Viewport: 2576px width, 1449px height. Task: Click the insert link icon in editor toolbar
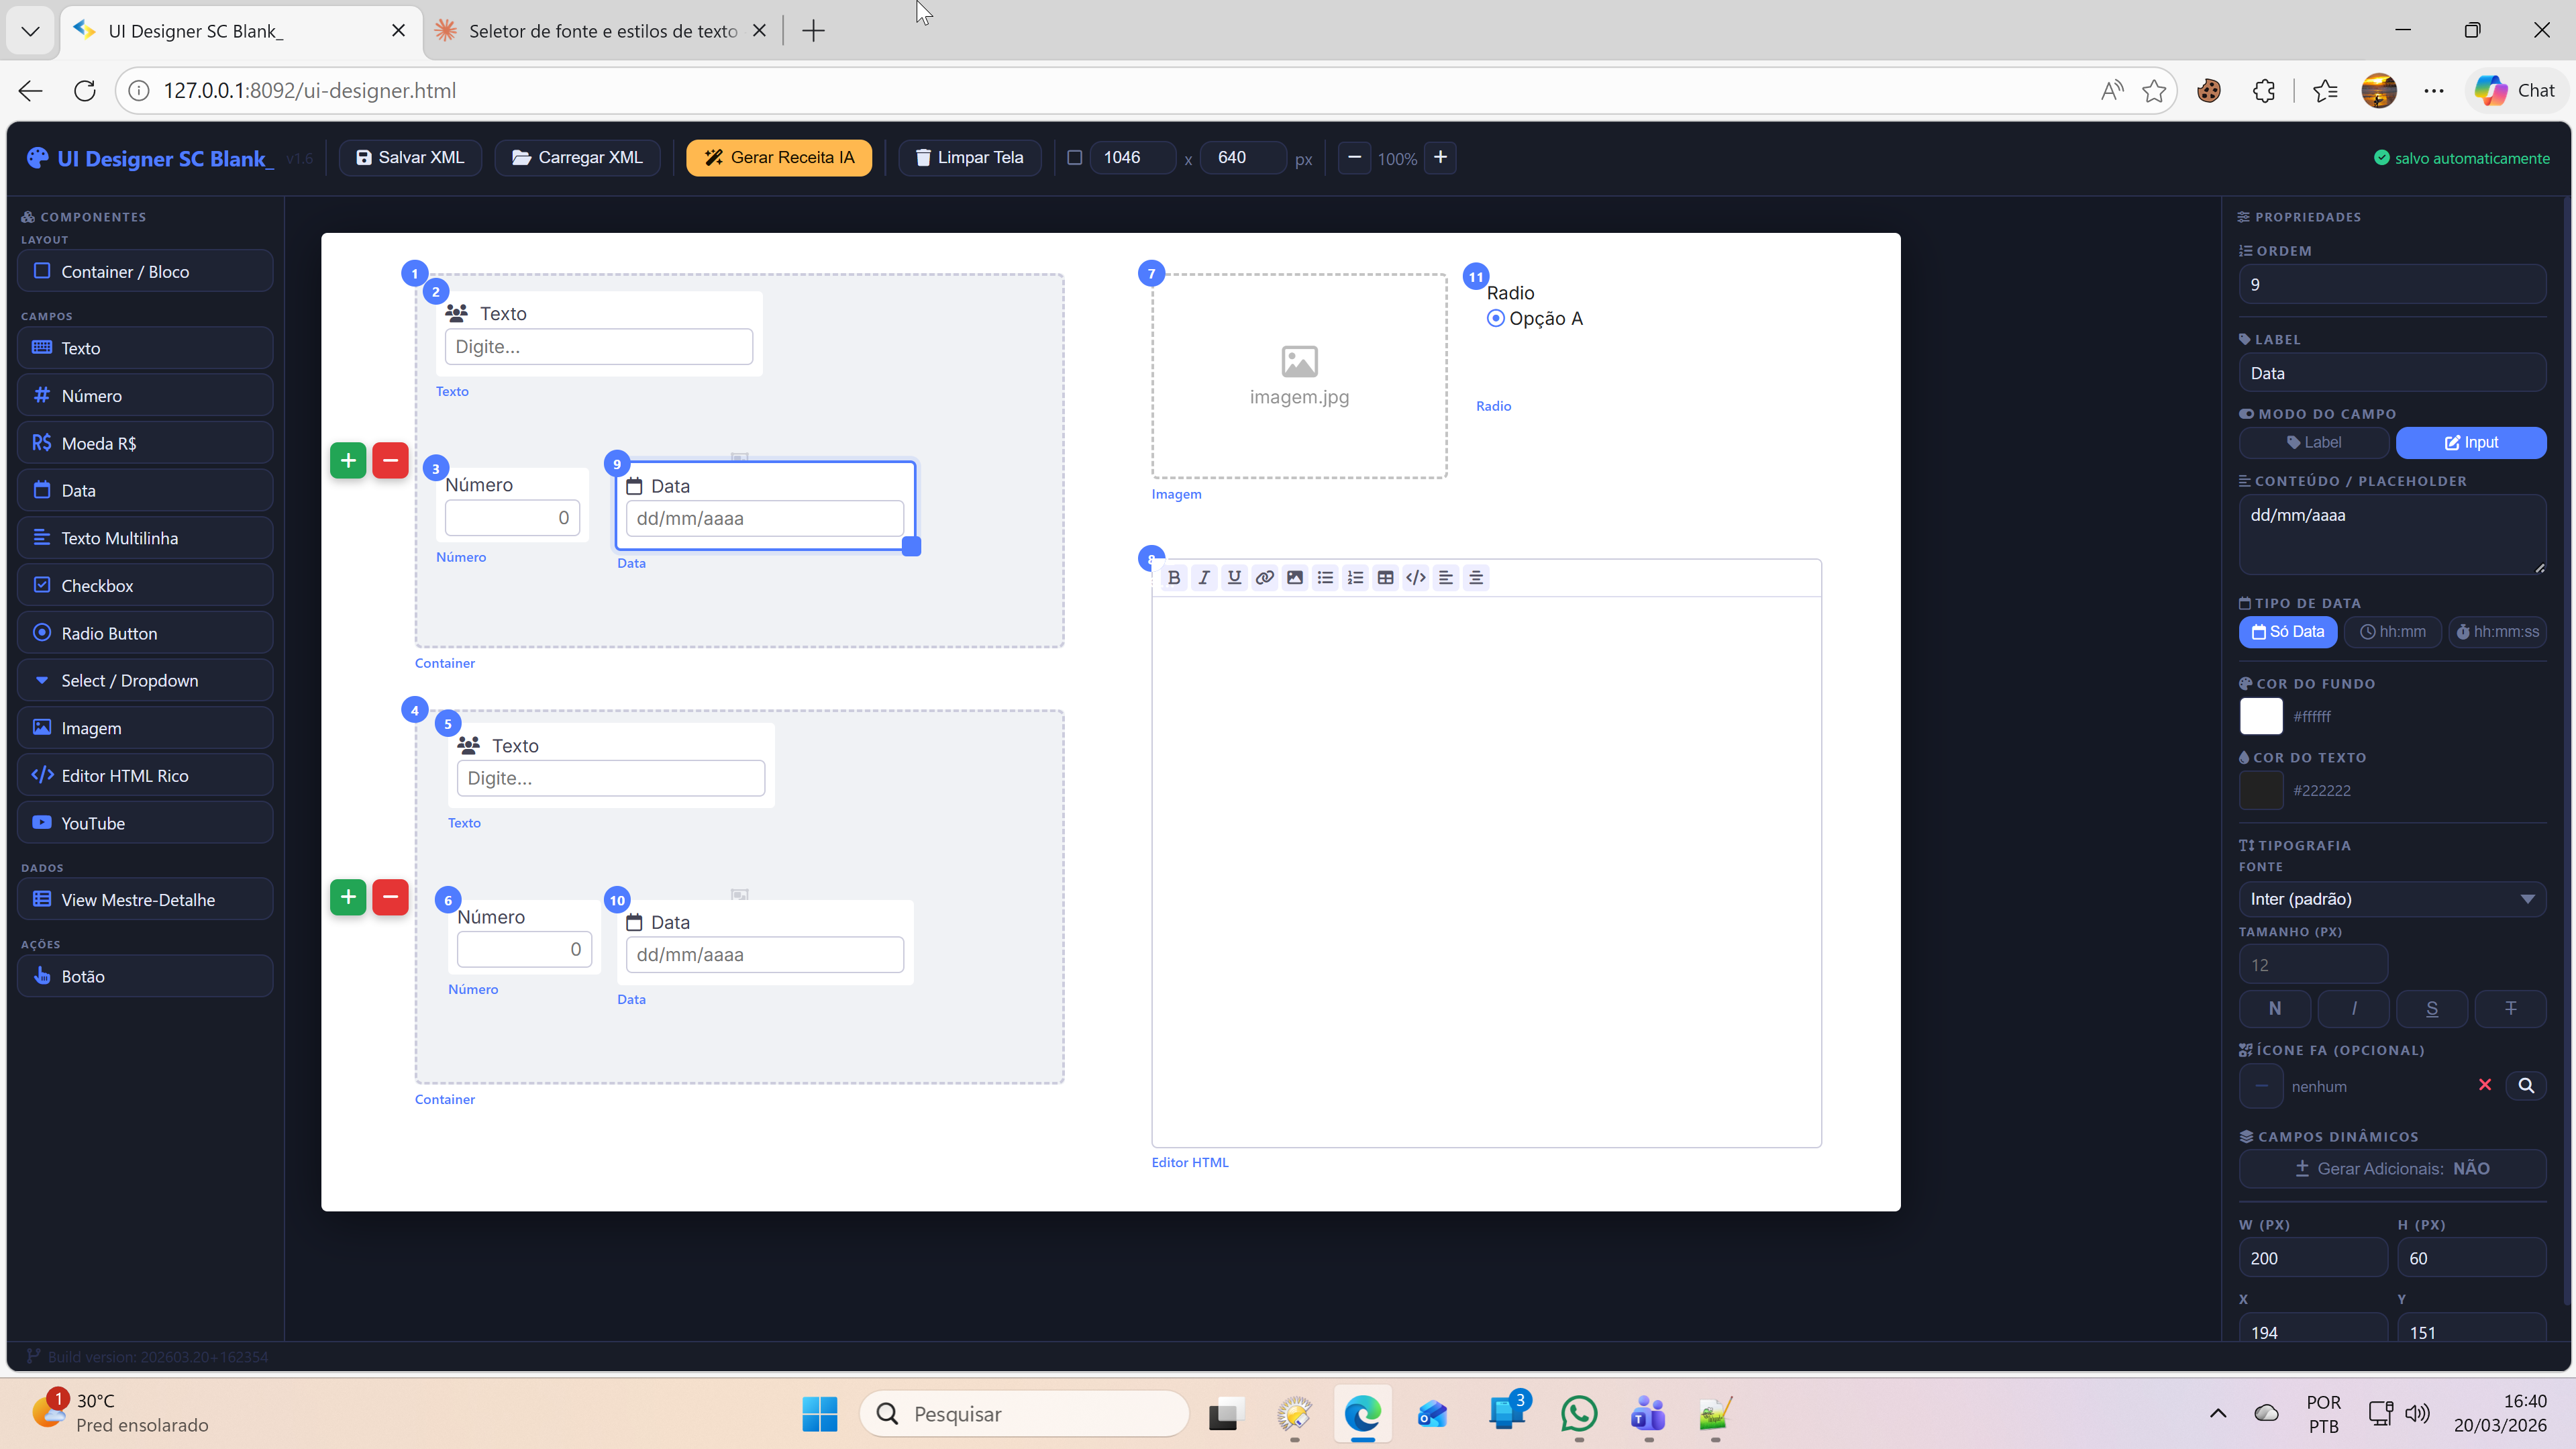[1264, 577]
